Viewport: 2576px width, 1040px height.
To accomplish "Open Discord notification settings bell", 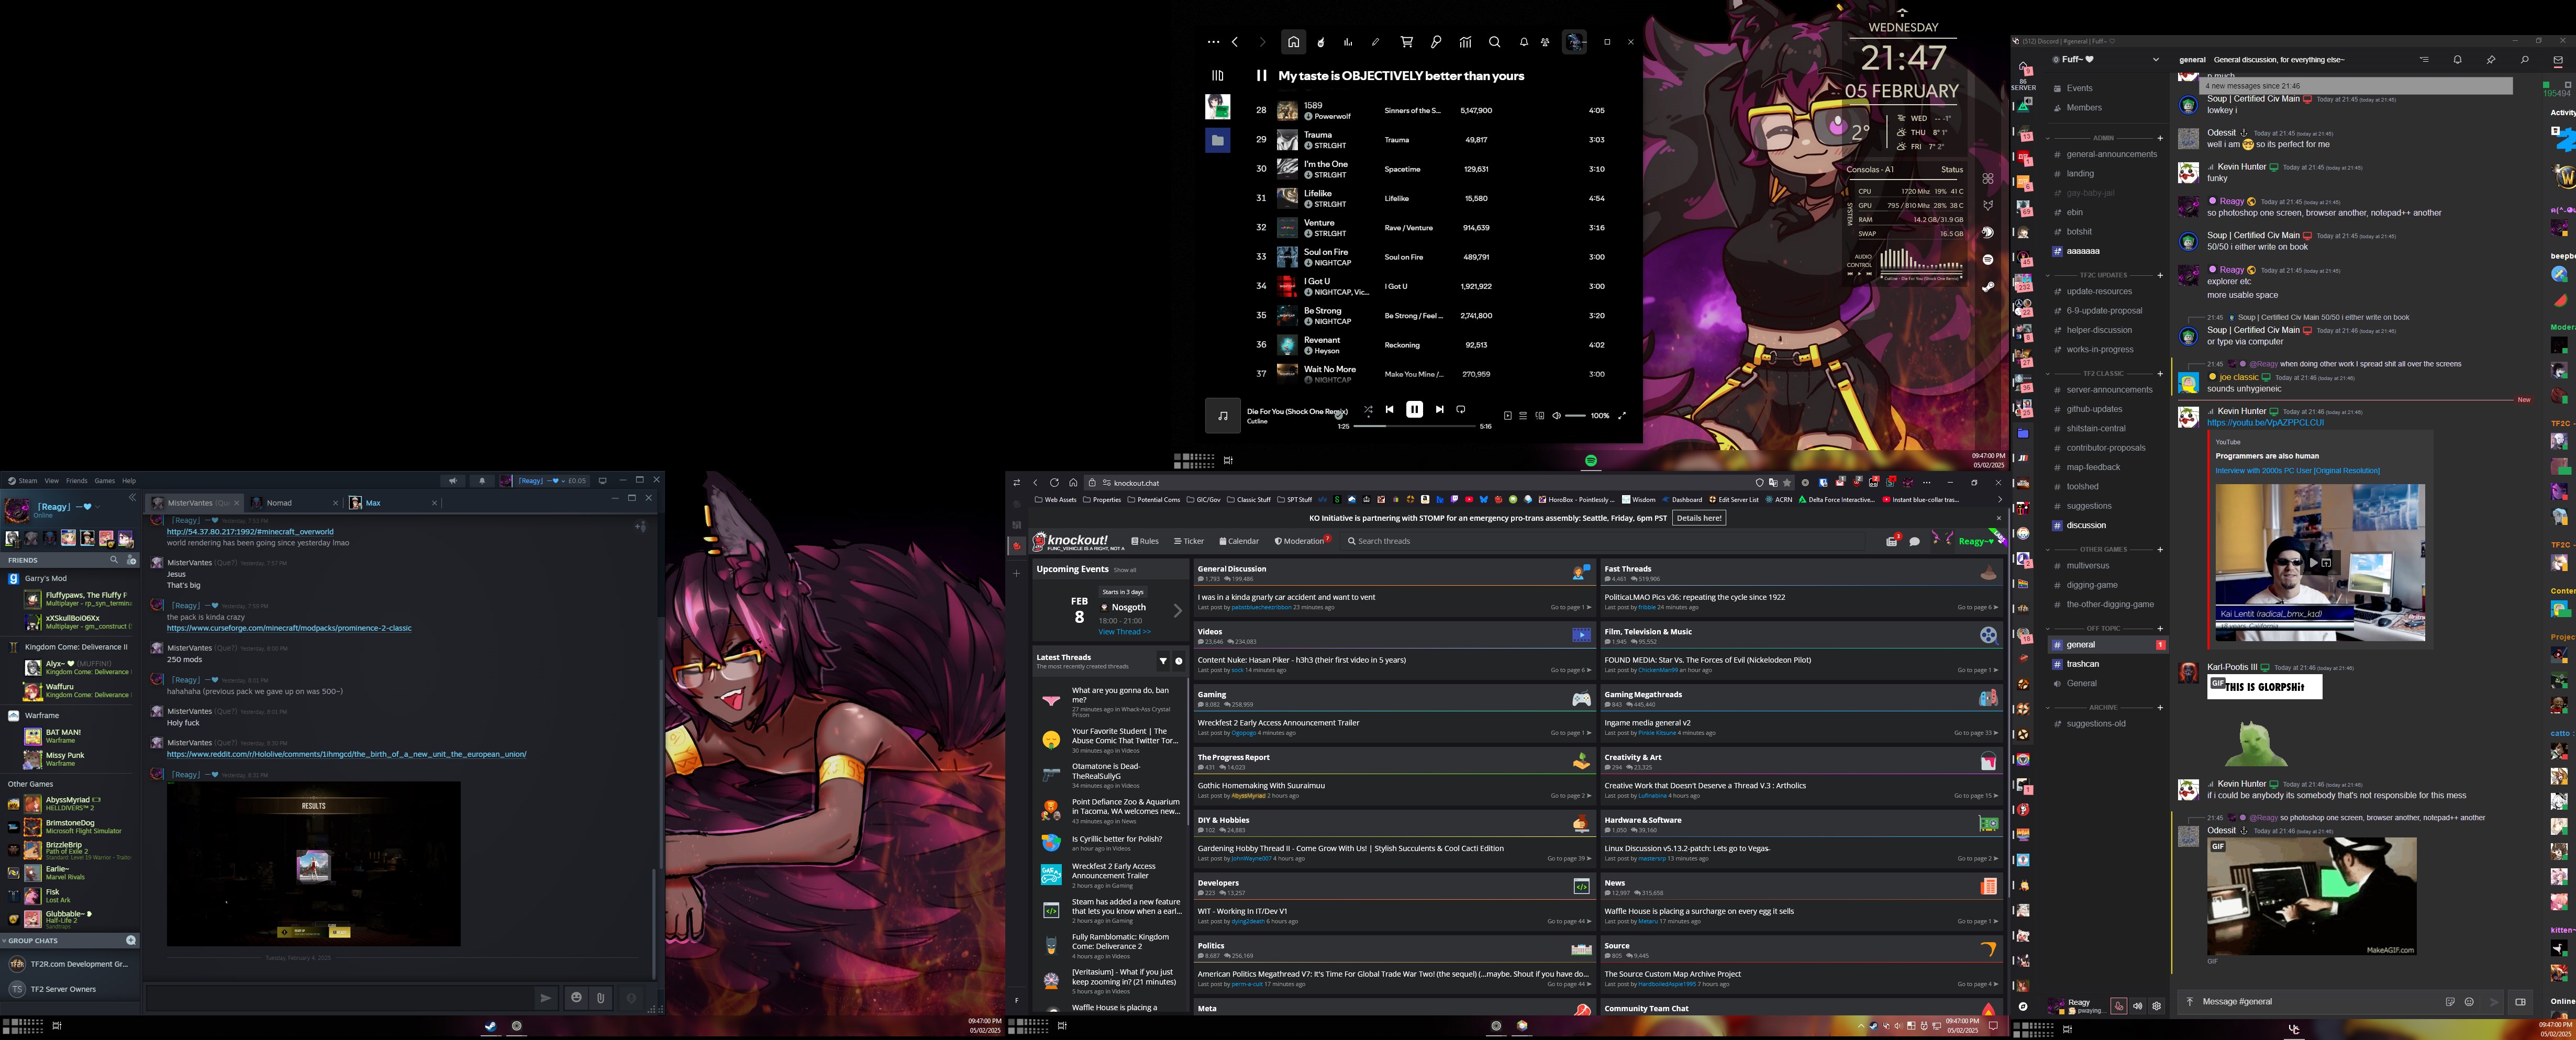I will pyautogui.click(x=2457, y=60).
